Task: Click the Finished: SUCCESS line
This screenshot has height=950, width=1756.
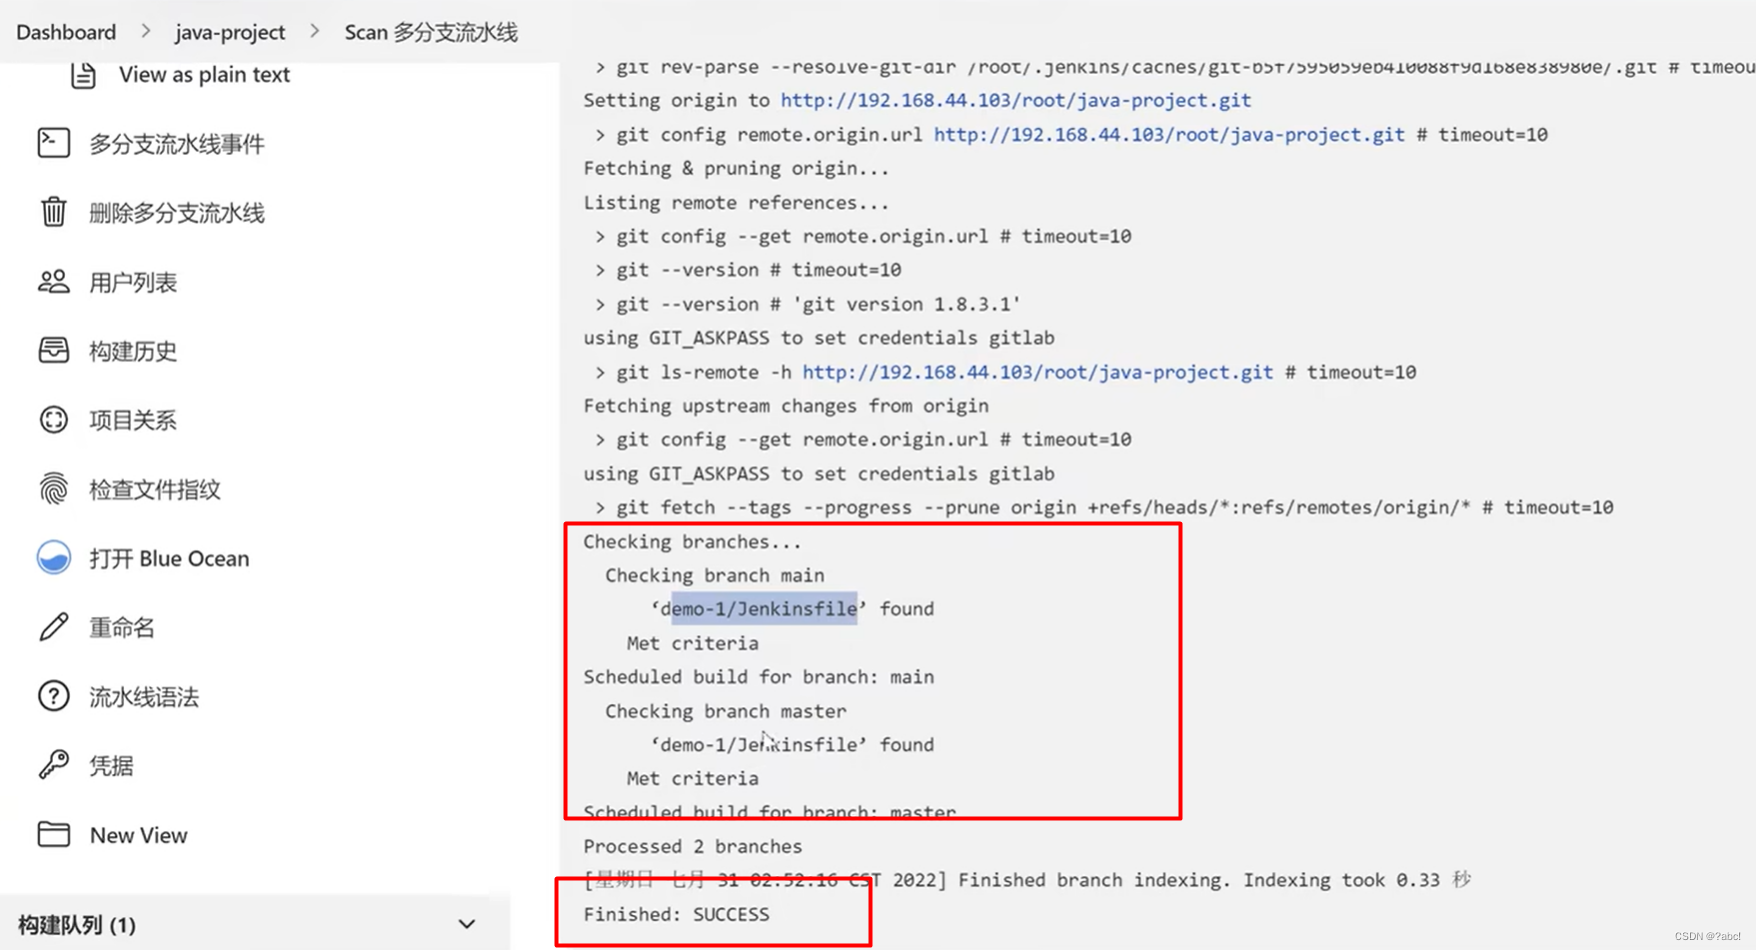Action: pos(677,914)
